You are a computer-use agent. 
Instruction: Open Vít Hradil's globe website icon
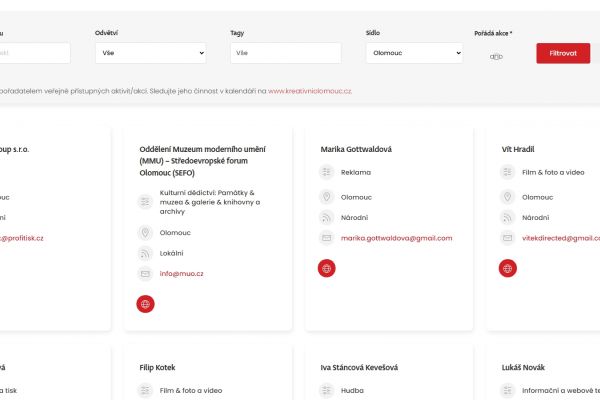click(508, 268)
